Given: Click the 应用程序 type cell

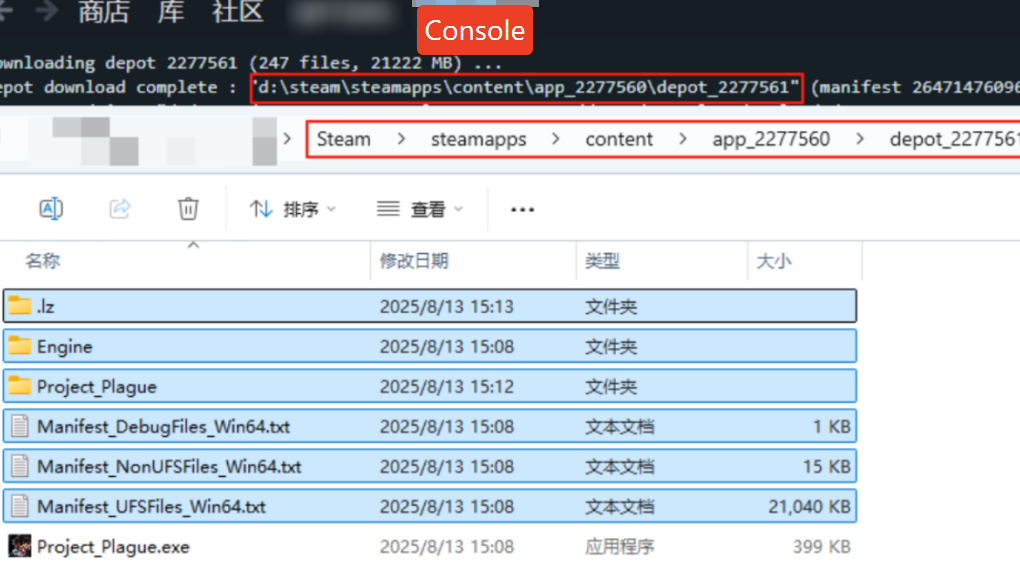Looking at the screenshot, I should tap(619, 547).
